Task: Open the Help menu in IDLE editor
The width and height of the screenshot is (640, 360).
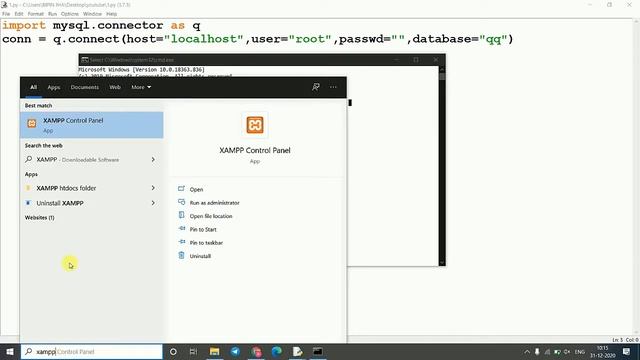Action: pos(111,14)
